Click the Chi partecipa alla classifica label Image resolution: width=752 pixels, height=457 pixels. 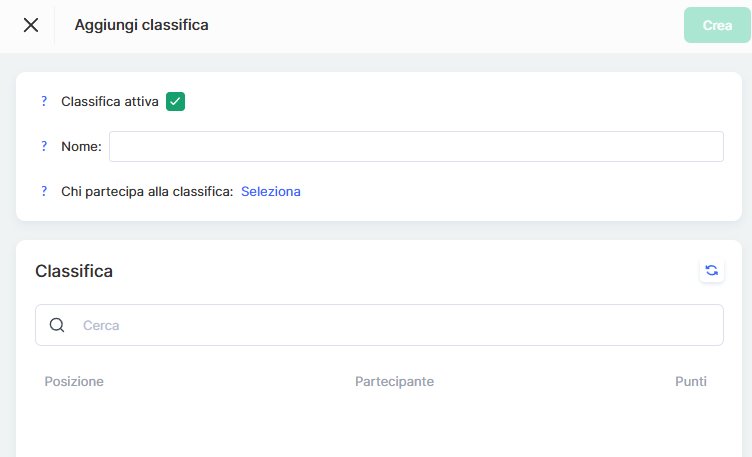click(146, 191)
